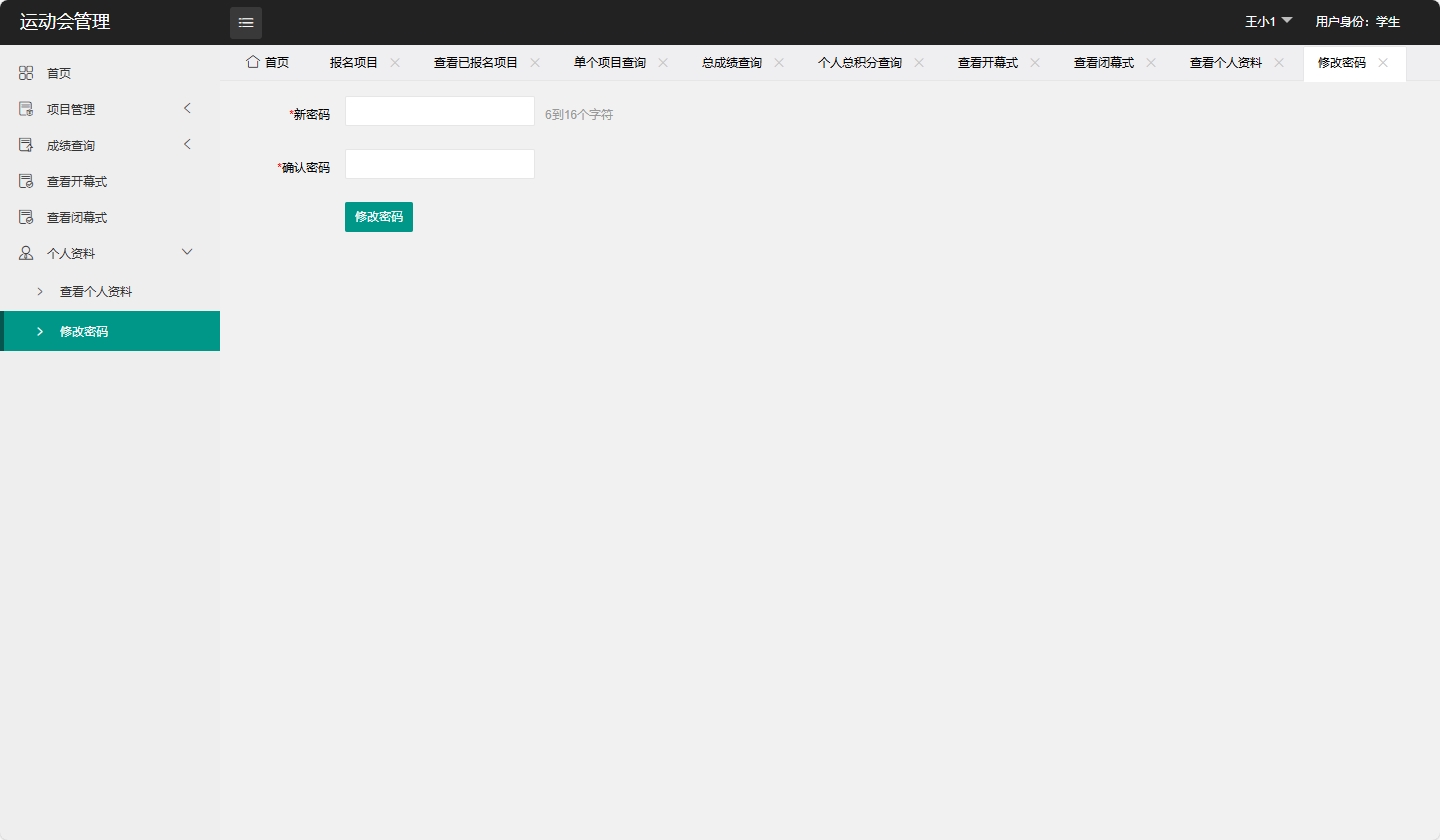Click the 成绩查询 sidebar icon

25,144
